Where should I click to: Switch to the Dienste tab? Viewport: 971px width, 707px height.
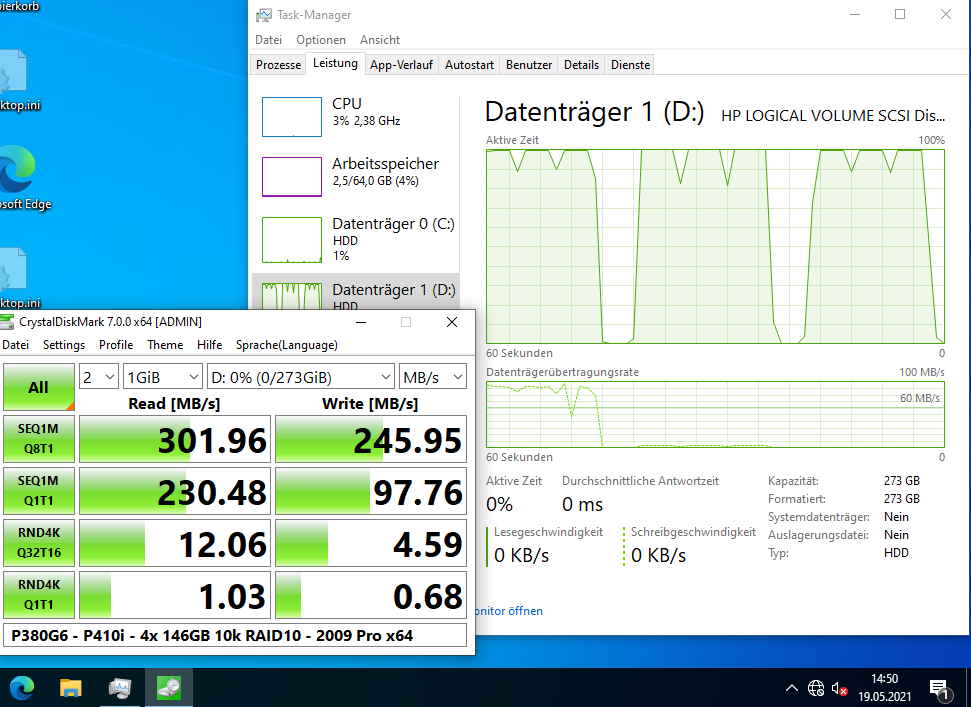click(x=630, y=65)
